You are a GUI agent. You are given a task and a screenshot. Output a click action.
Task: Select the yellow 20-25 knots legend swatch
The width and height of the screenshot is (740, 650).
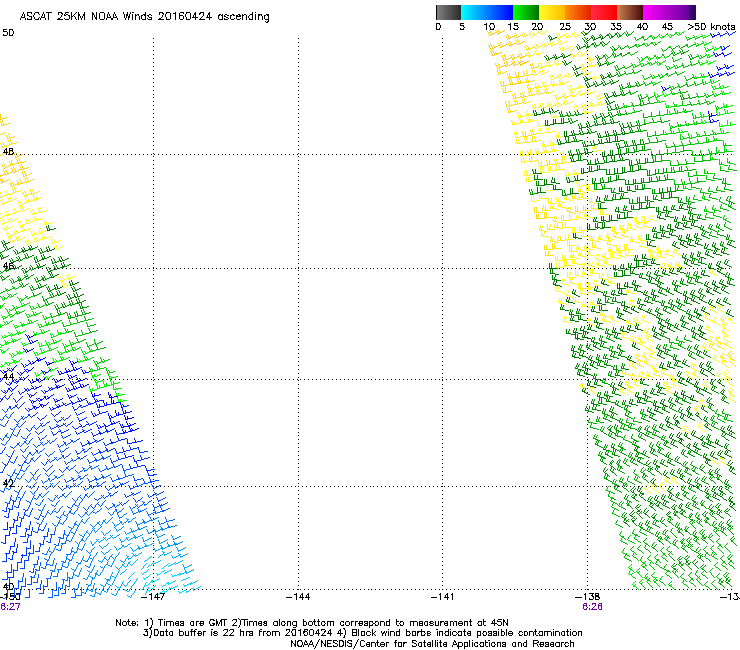pos(552,12)
